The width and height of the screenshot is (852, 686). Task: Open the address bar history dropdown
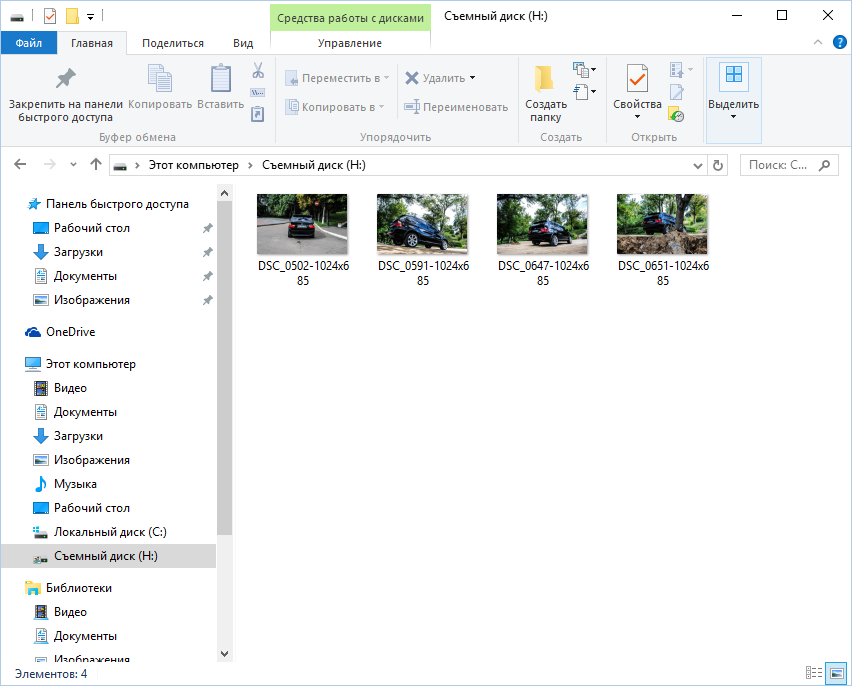click(x=697, y=165)
